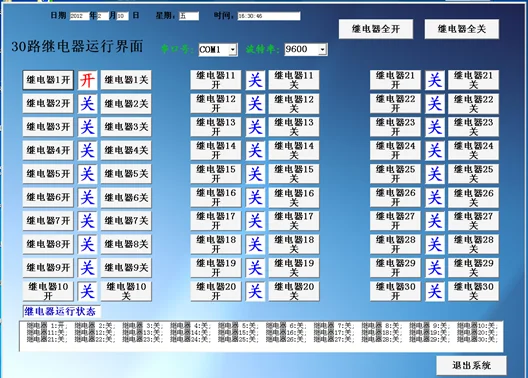Click relay 2 blue 关 status indicator

pos(87,103)
